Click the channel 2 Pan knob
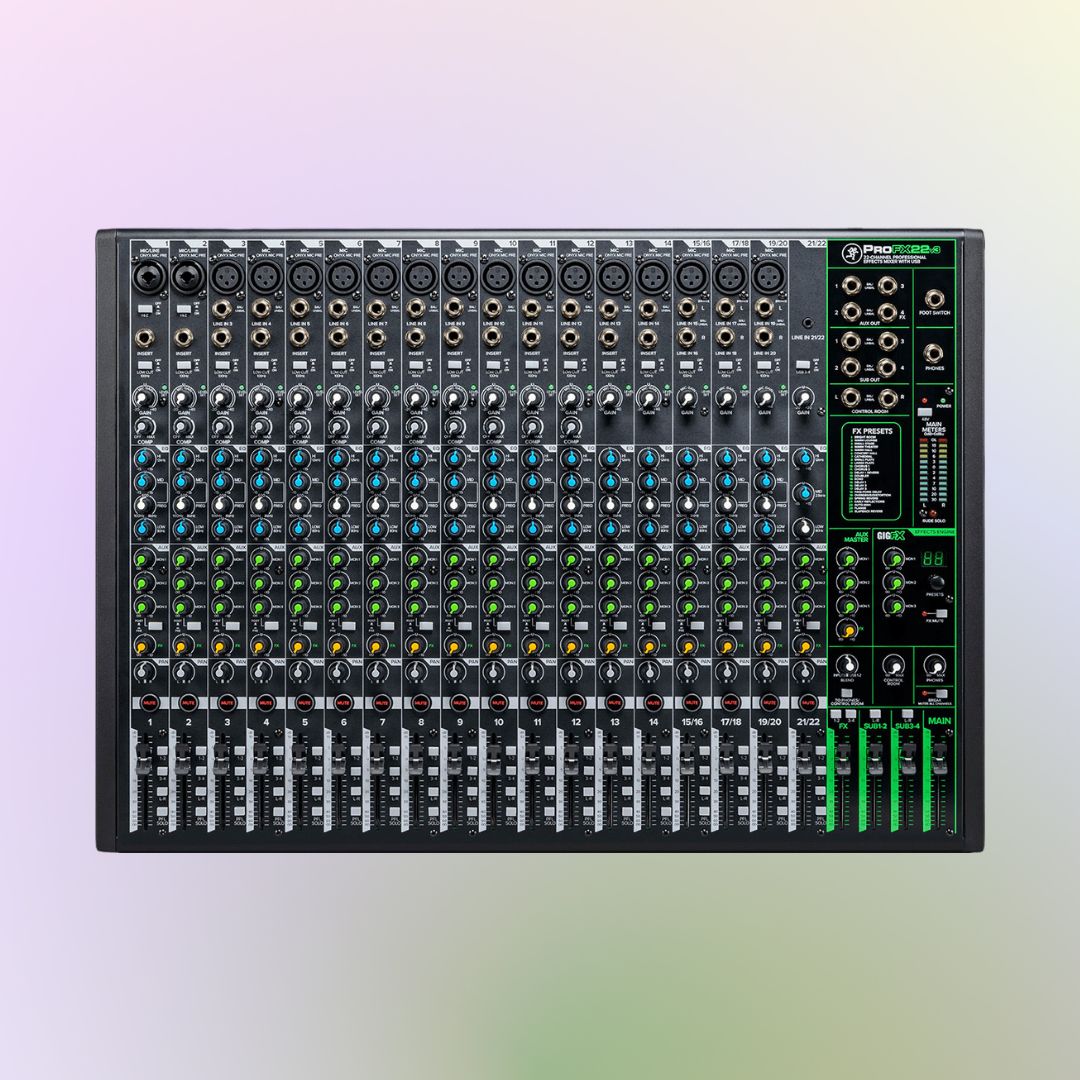Viewport: 1080px width, 1080px height. pos(182,672)
